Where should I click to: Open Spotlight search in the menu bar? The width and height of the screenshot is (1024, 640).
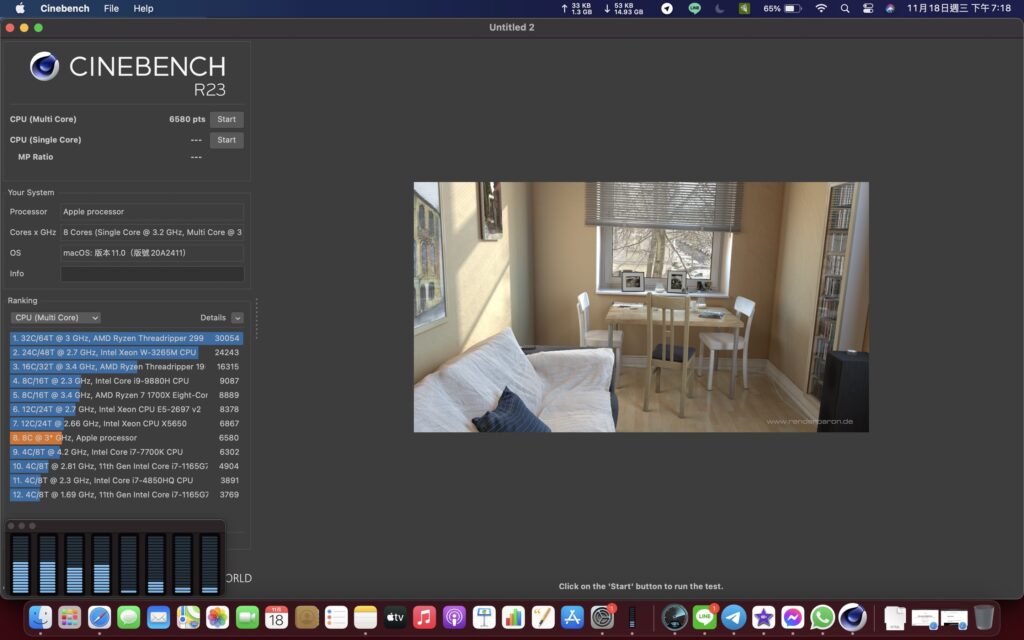pos(845,8)
